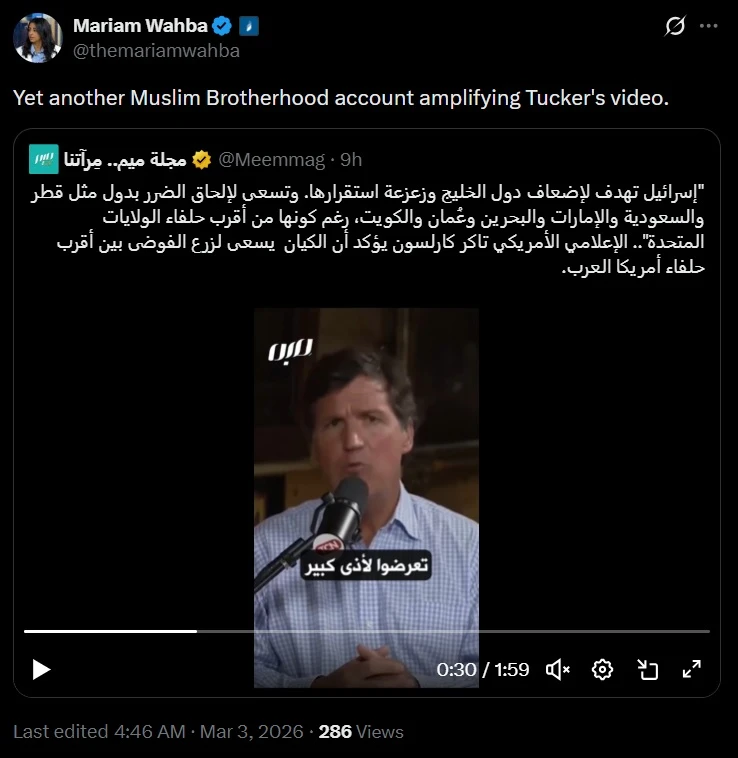
Task: Open video settings gear menu
Action: click(x=602, y=670)
